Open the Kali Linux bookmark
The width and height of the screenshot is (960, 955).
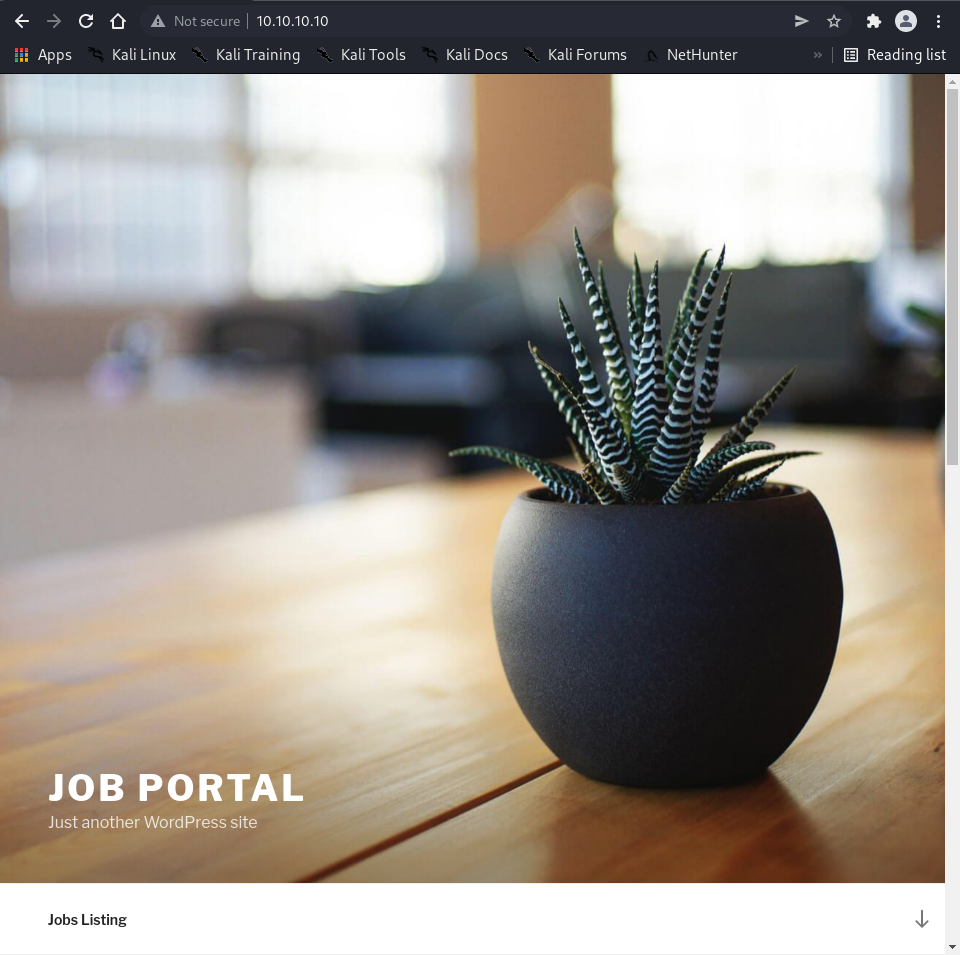tap(132, 55)
